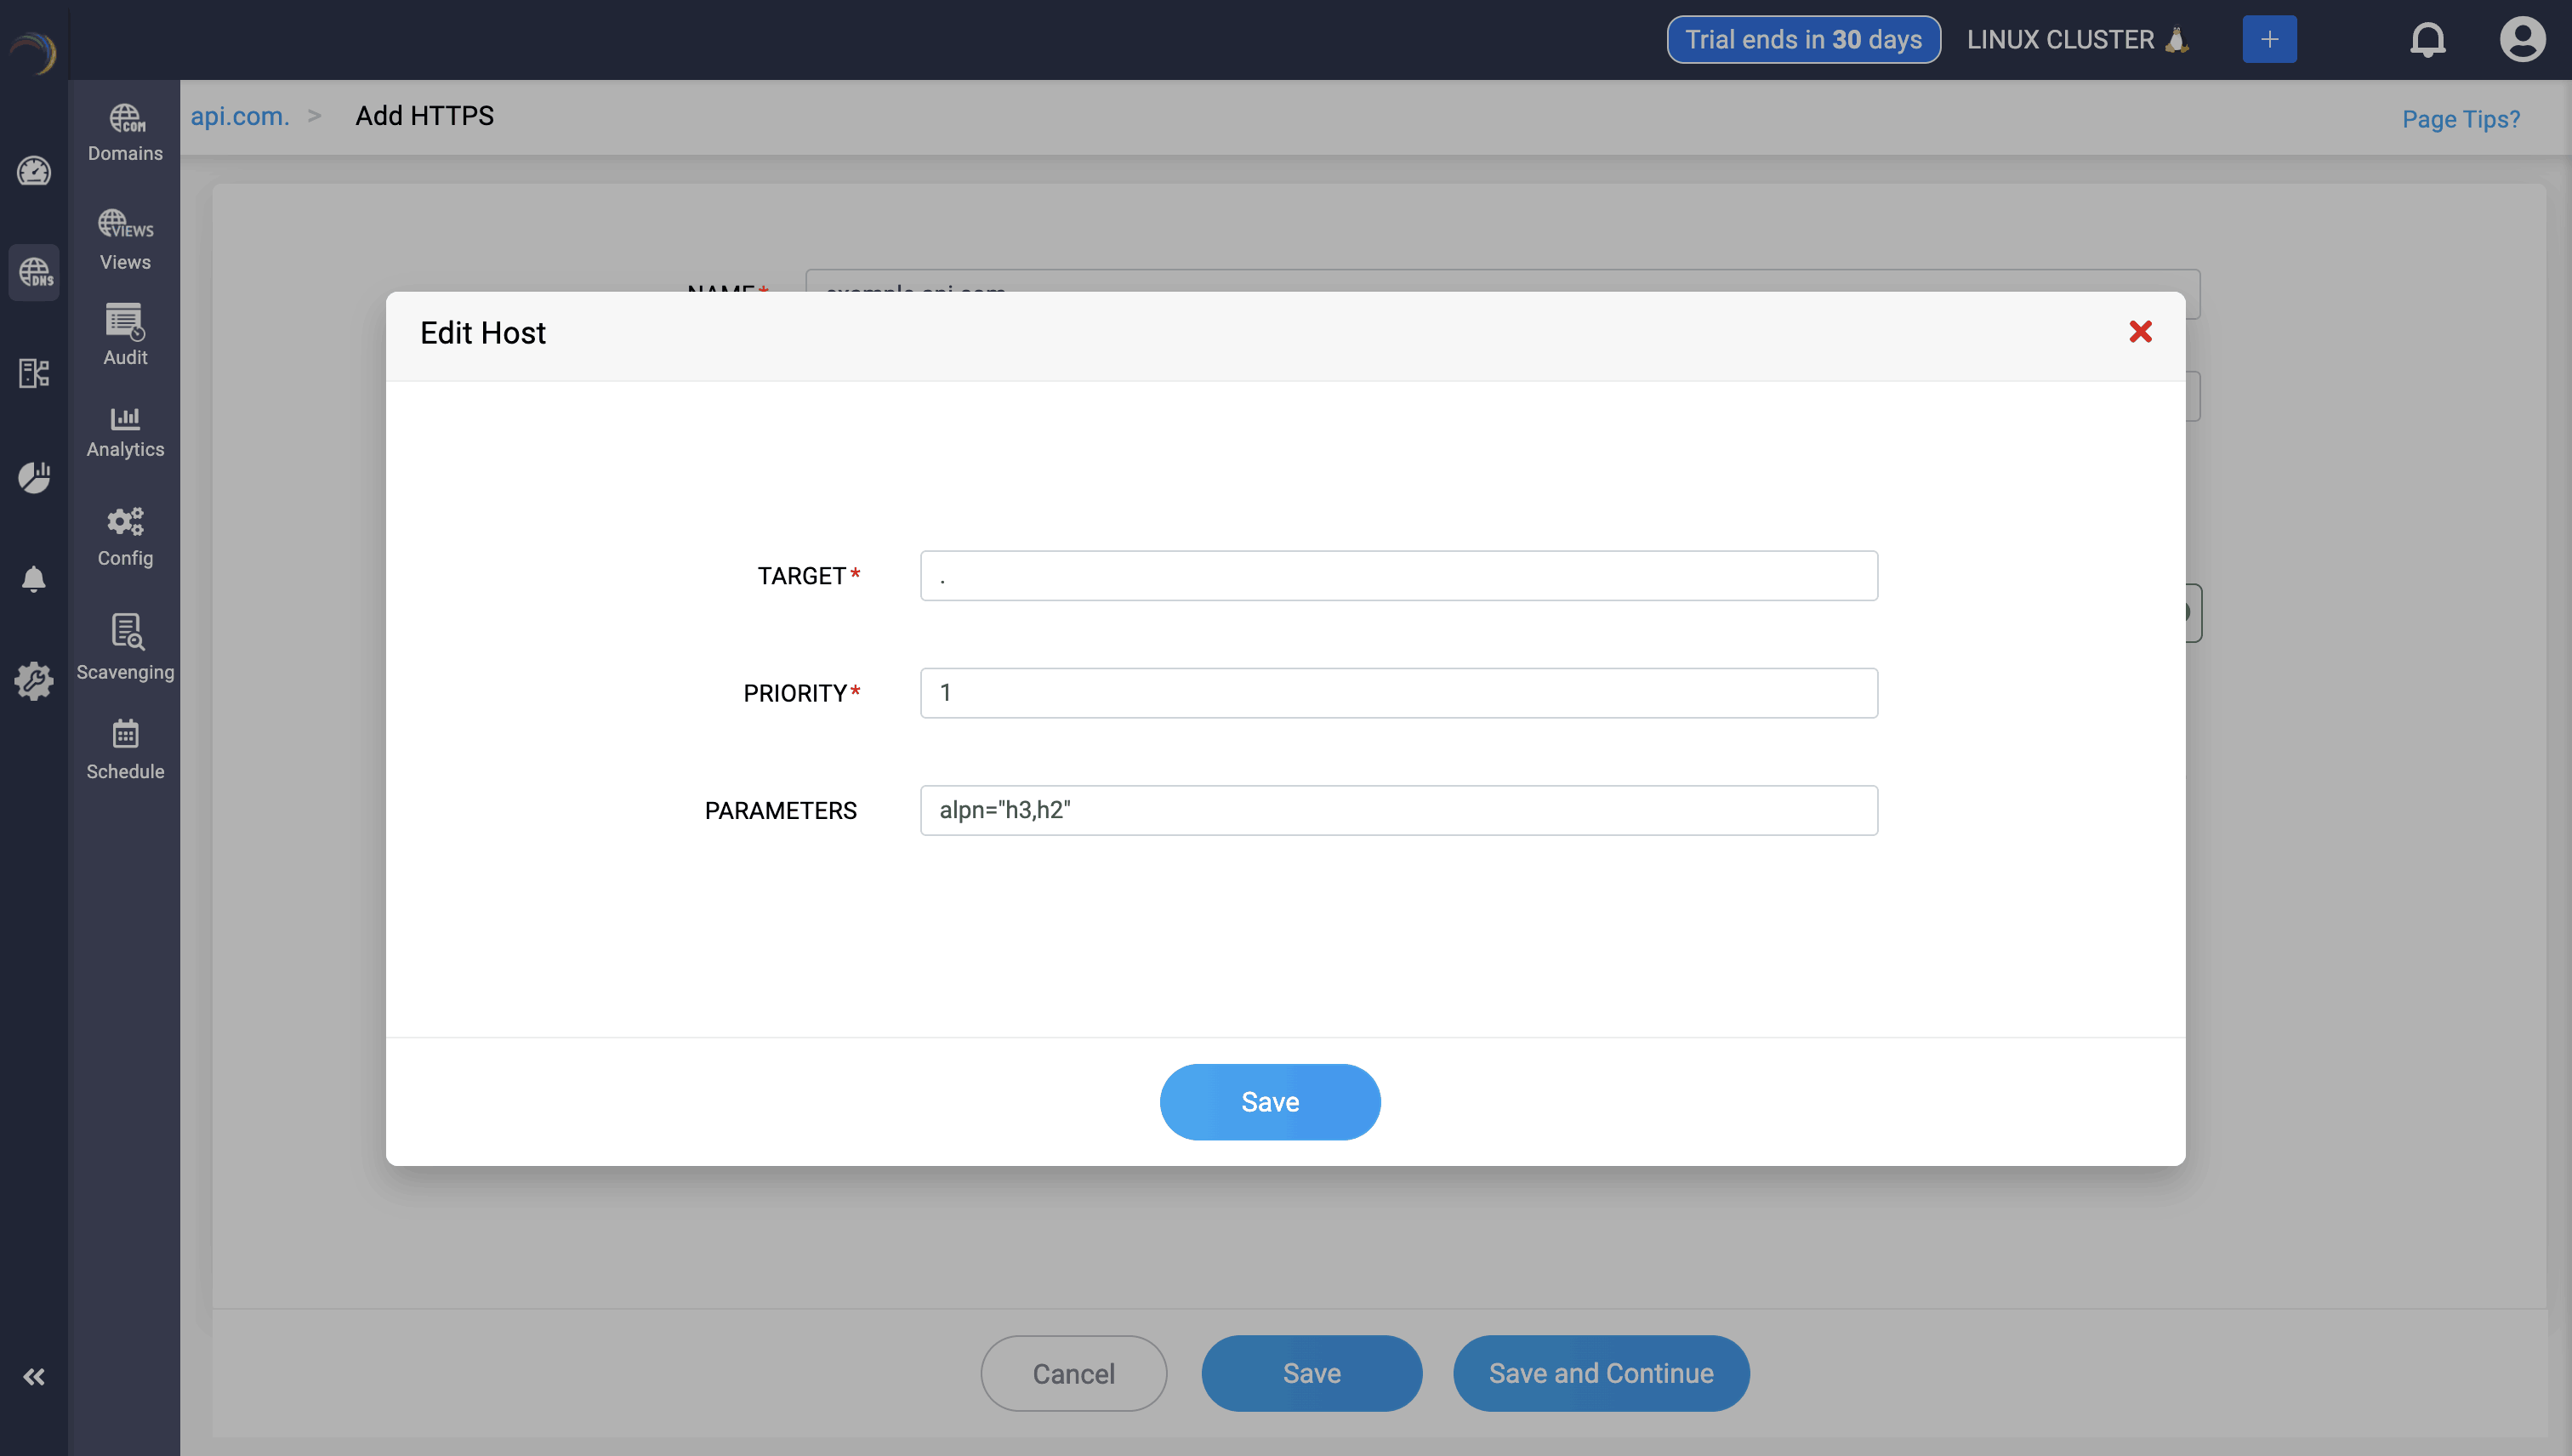Click into the TARGET input field
The width and height of the screenshot is (2572, 1456).
coord(1398,576)
